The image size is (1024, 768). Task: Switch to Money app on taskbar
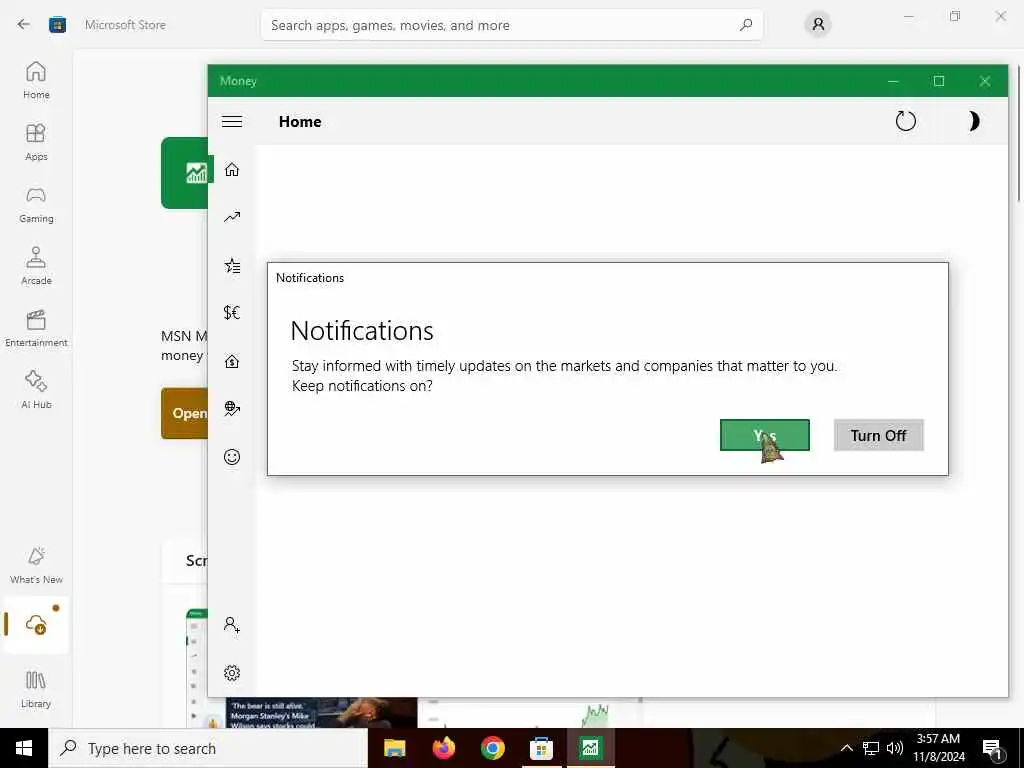click(x=590, y=748)
